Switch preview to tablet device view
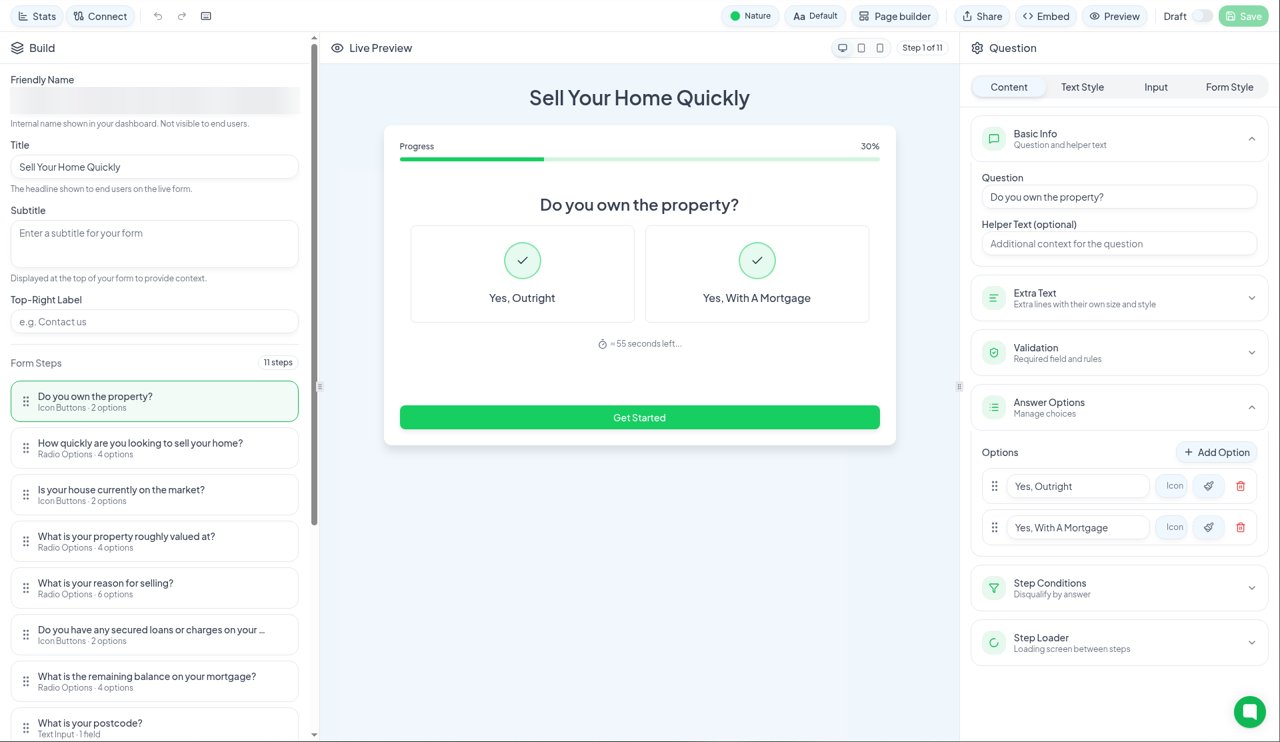Screen dimensions: 1280x742 tap(861, 48)
